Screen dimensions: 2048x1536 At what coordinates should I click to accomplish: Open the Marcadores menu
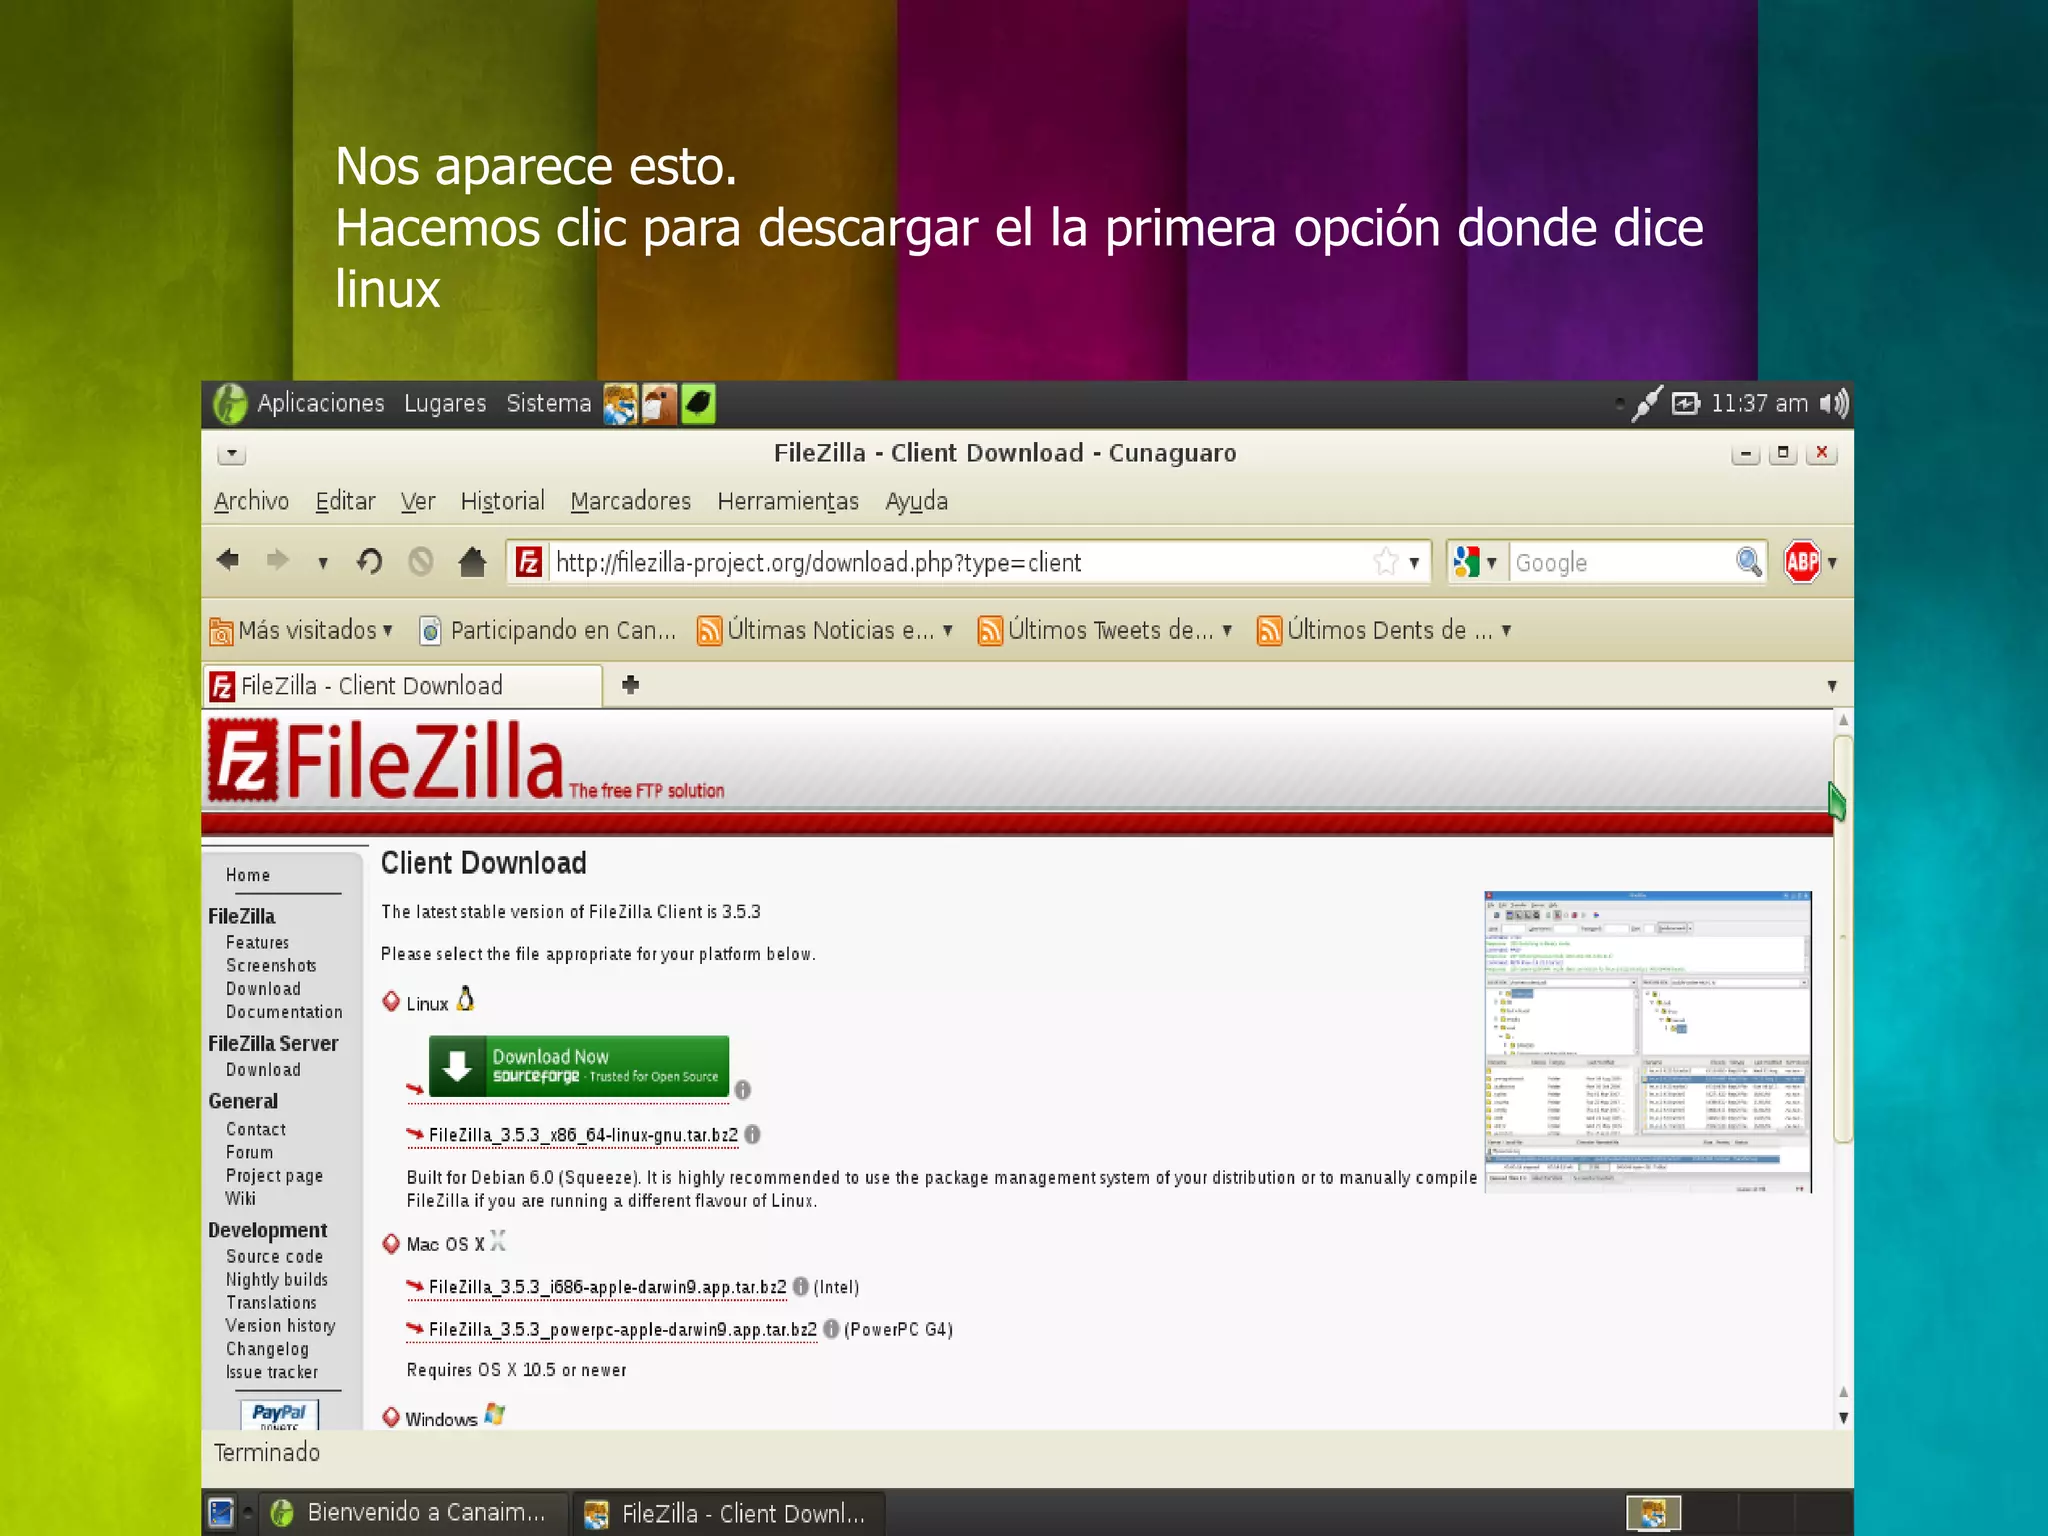point(630,501)
